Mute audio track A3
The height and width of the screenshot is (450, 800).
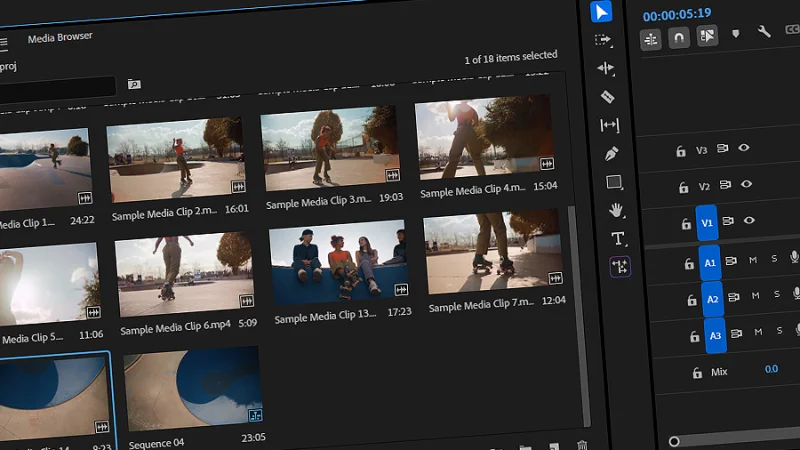(x=758, y=332)
